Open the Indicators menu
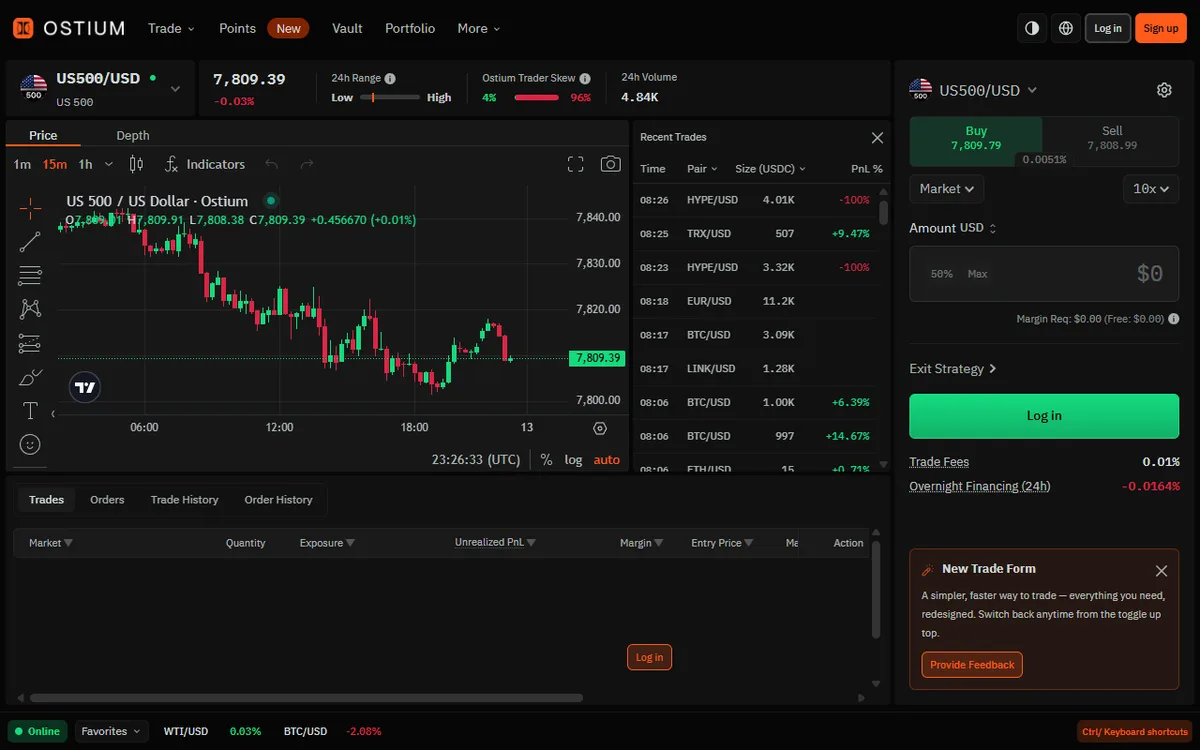The image size is (1200, 750). tap(205, 164)
